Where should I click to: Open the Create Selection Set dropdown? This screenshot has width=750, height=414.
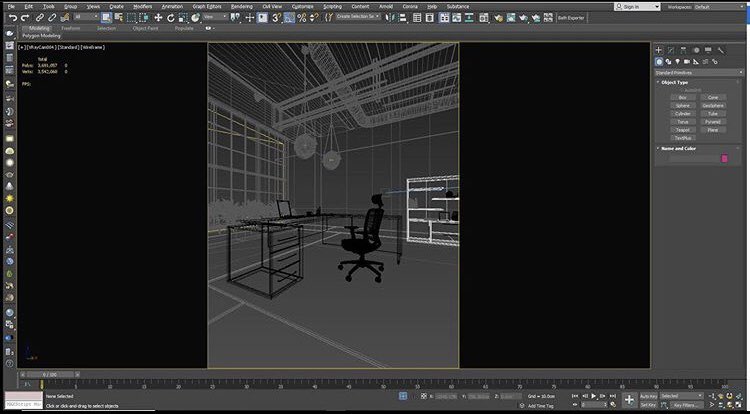pos(358,17)
